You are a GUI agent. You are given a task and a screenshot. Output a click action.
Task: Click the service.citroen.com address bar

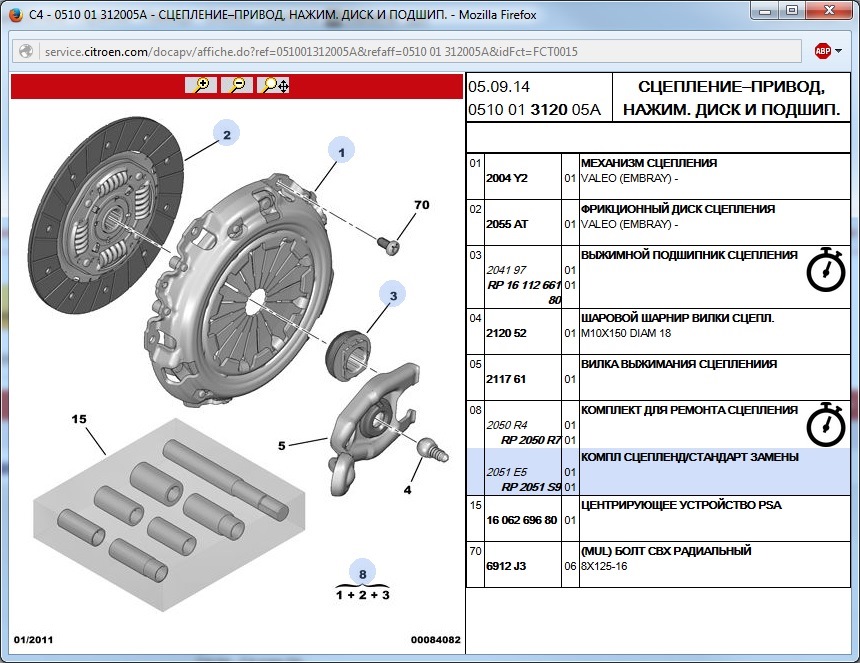tap(406, 51)
